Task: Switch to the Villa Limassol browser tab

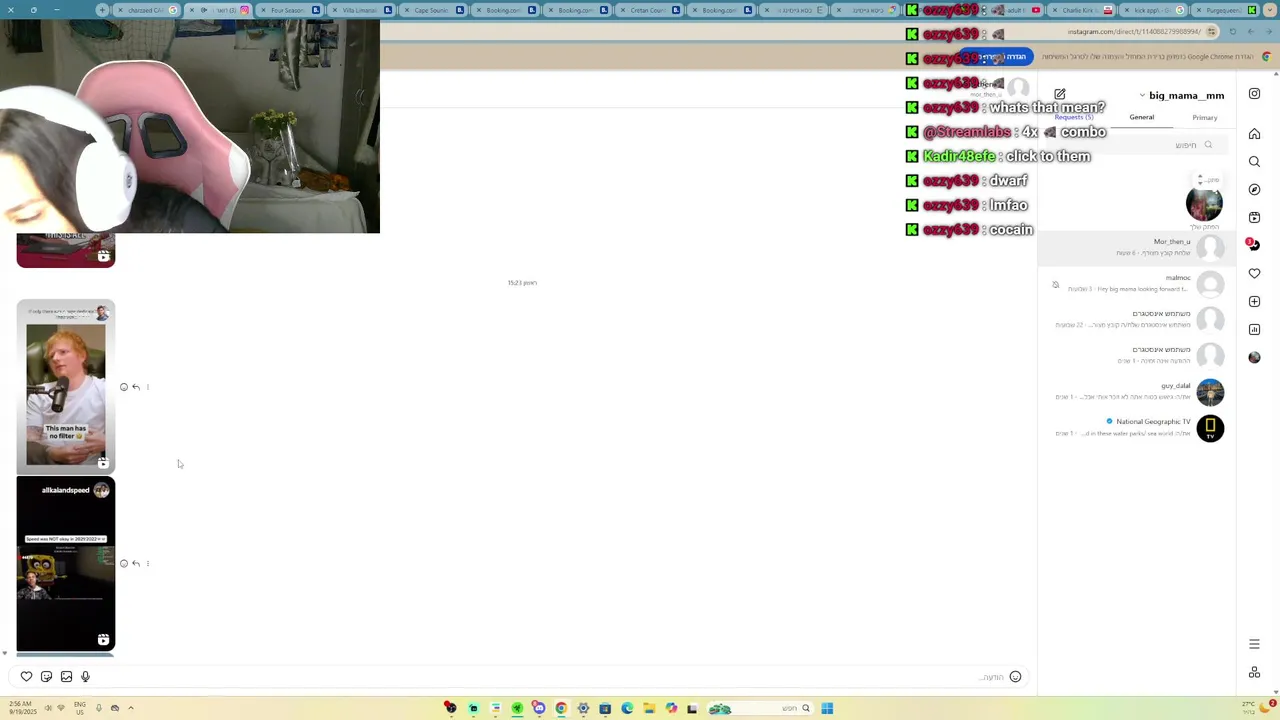Action: [360, 10]
